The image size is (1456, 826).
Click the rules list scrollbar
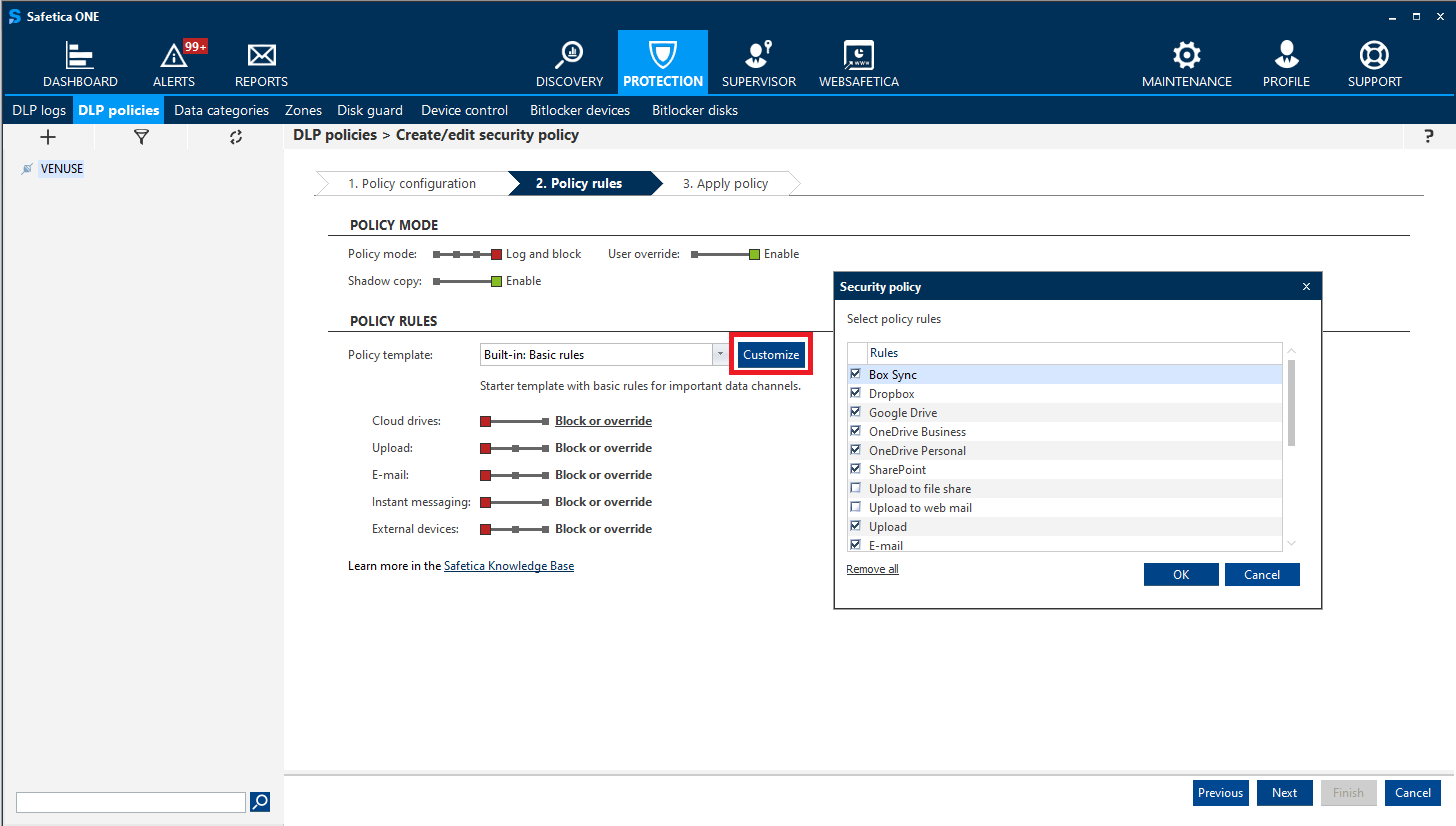click(x=1291, y=402)
